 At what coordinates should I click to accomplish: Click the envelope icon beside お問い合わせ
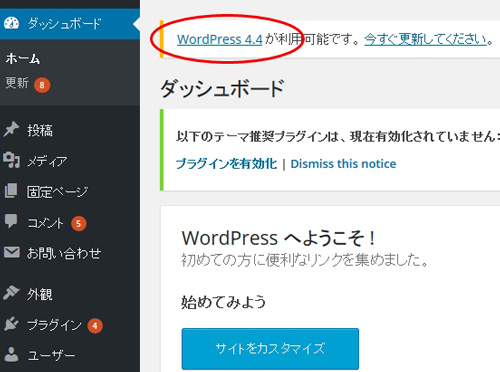tap(12, 252)
